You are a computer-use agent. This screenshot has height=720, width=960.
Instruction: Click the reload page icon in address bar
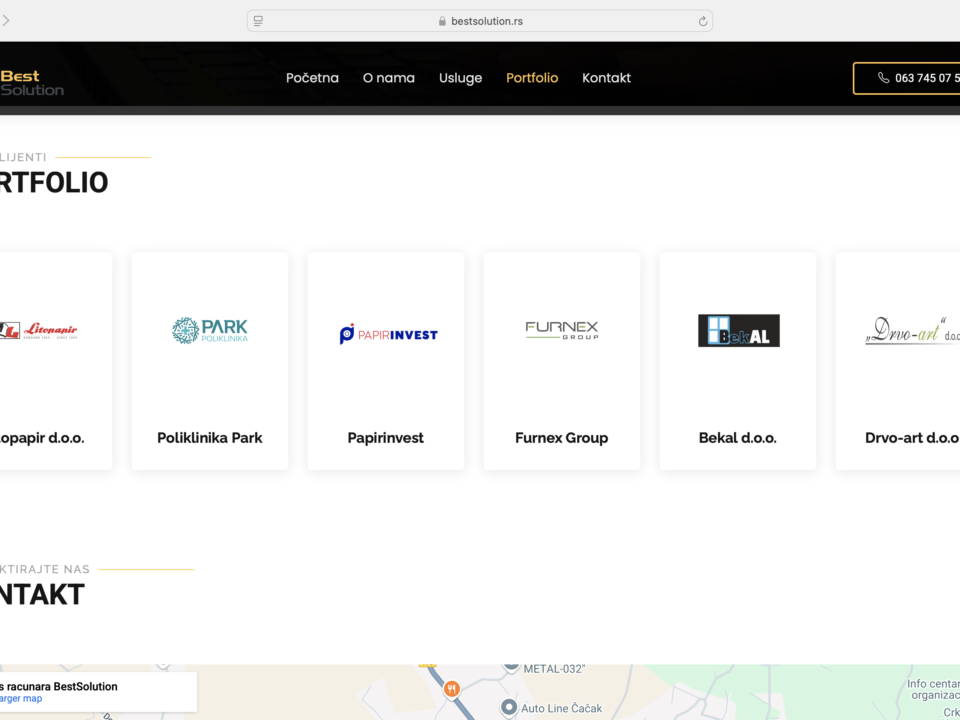click(703, 21)
